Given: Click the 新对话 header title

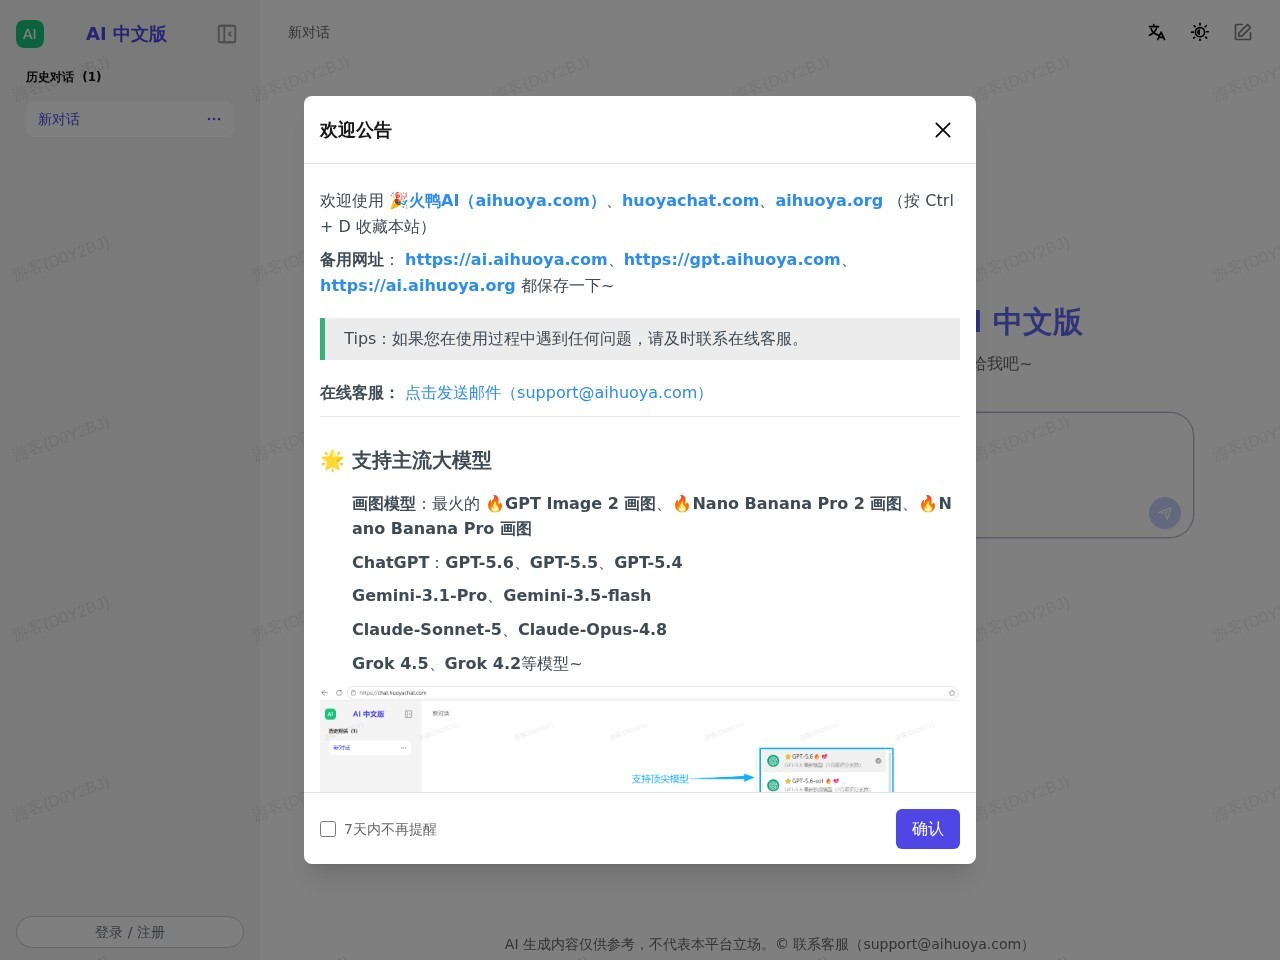Looking at the screenshot, I should (x=309, y=33).
